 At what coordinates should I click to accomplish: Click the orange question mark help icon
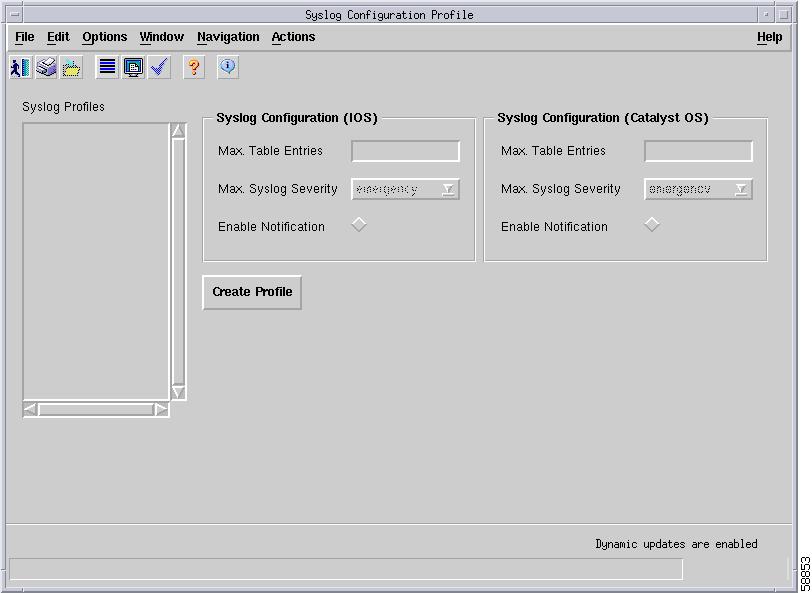coord(194,67)
